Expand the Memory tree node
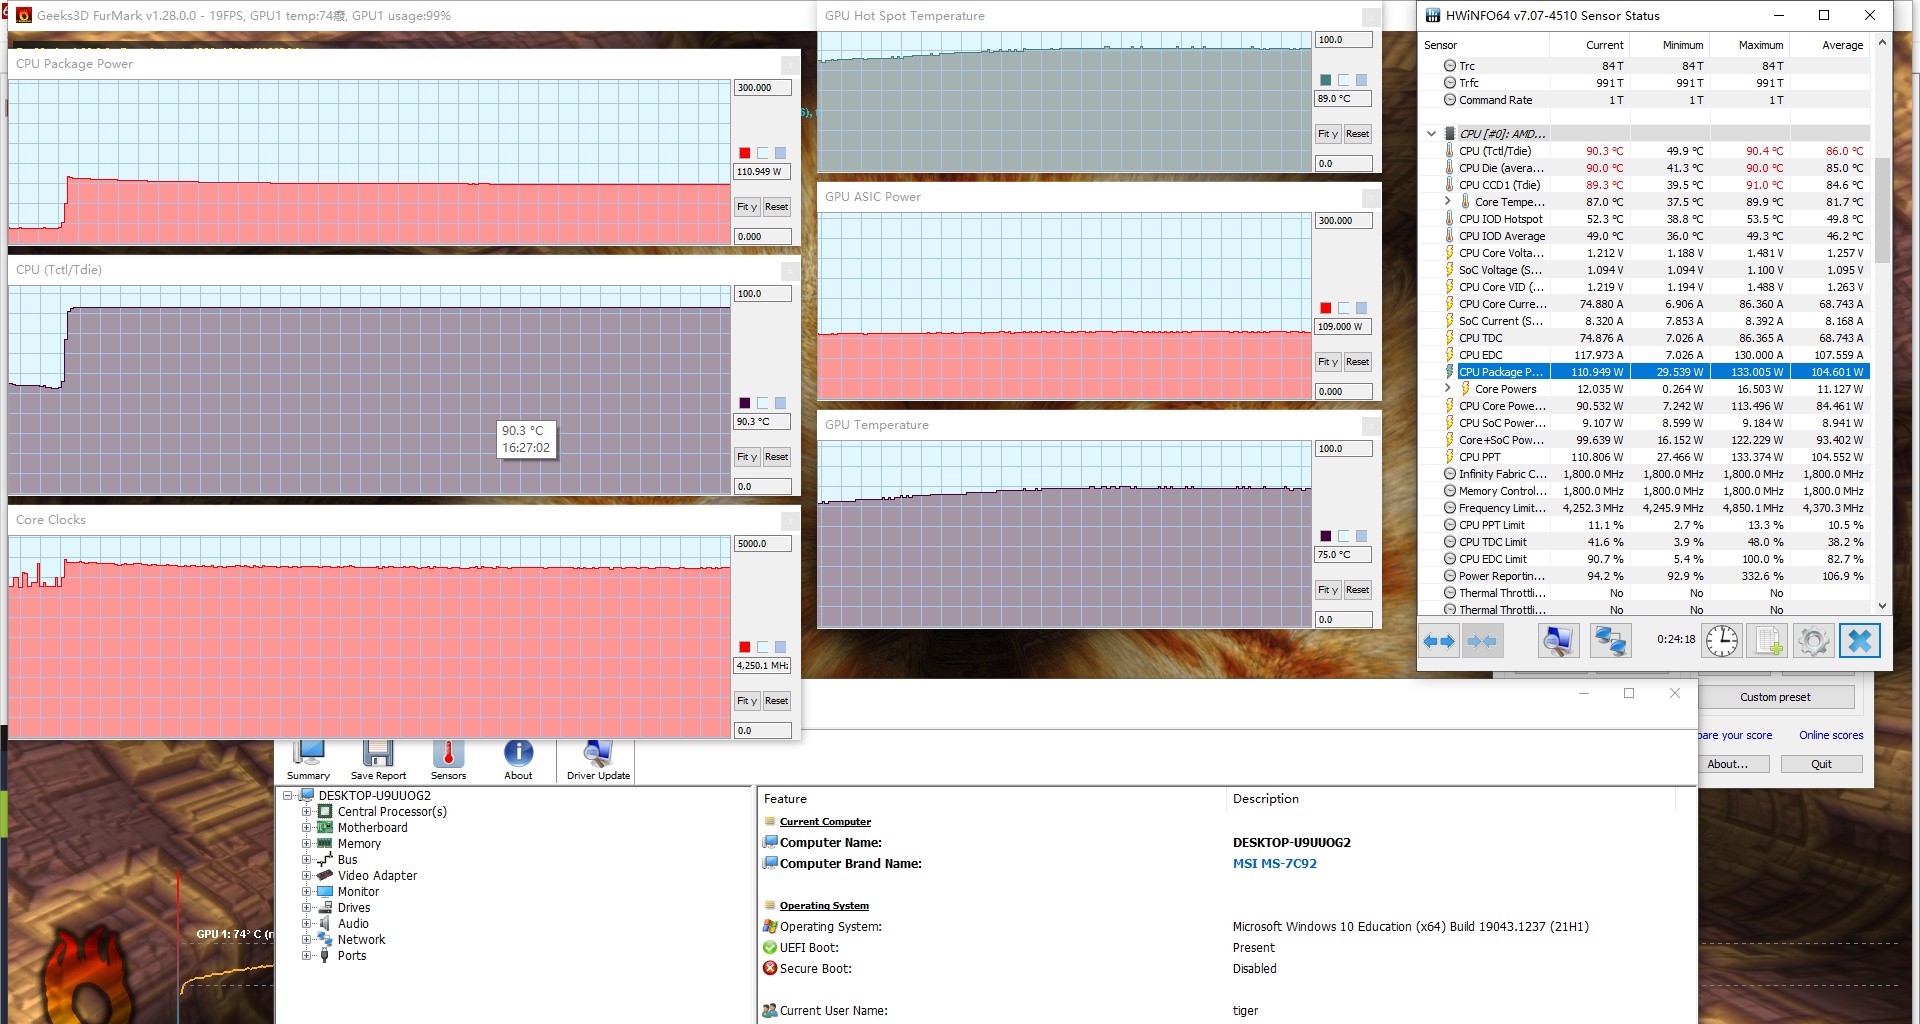Viewport: 1920px width, 1024px height. 307,844
